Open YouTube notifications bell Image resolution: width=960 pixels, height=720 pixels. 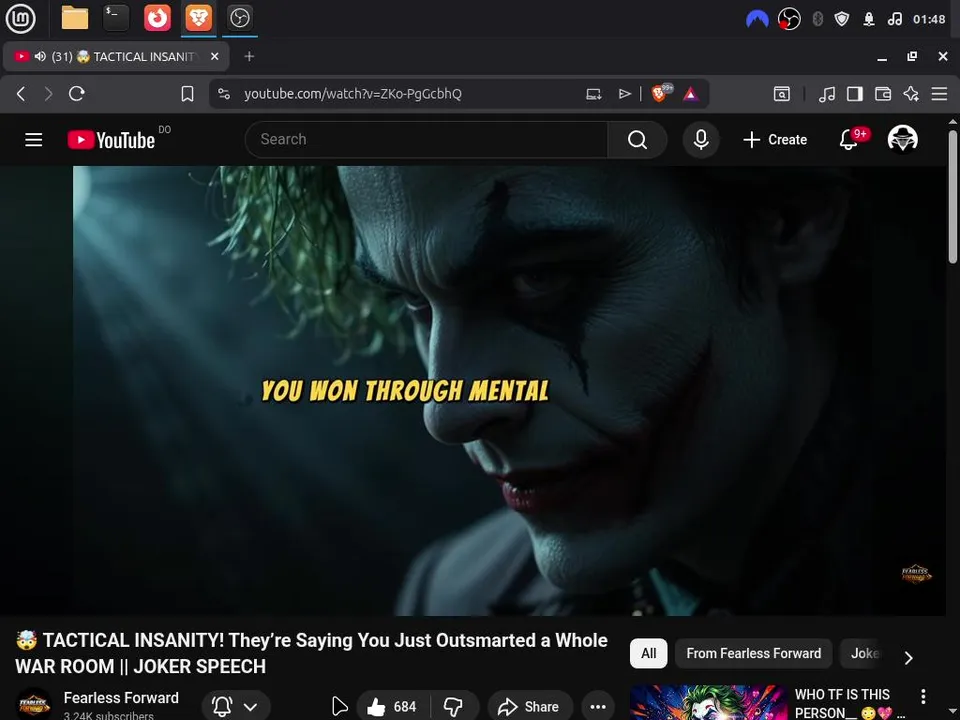pos(849,140)
